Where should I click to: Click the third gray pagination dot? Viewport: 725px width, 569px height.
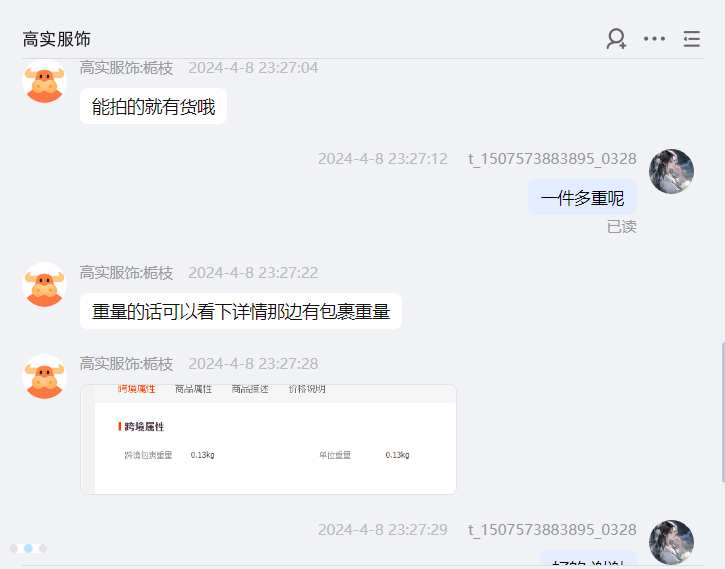[x=43, y=548]
